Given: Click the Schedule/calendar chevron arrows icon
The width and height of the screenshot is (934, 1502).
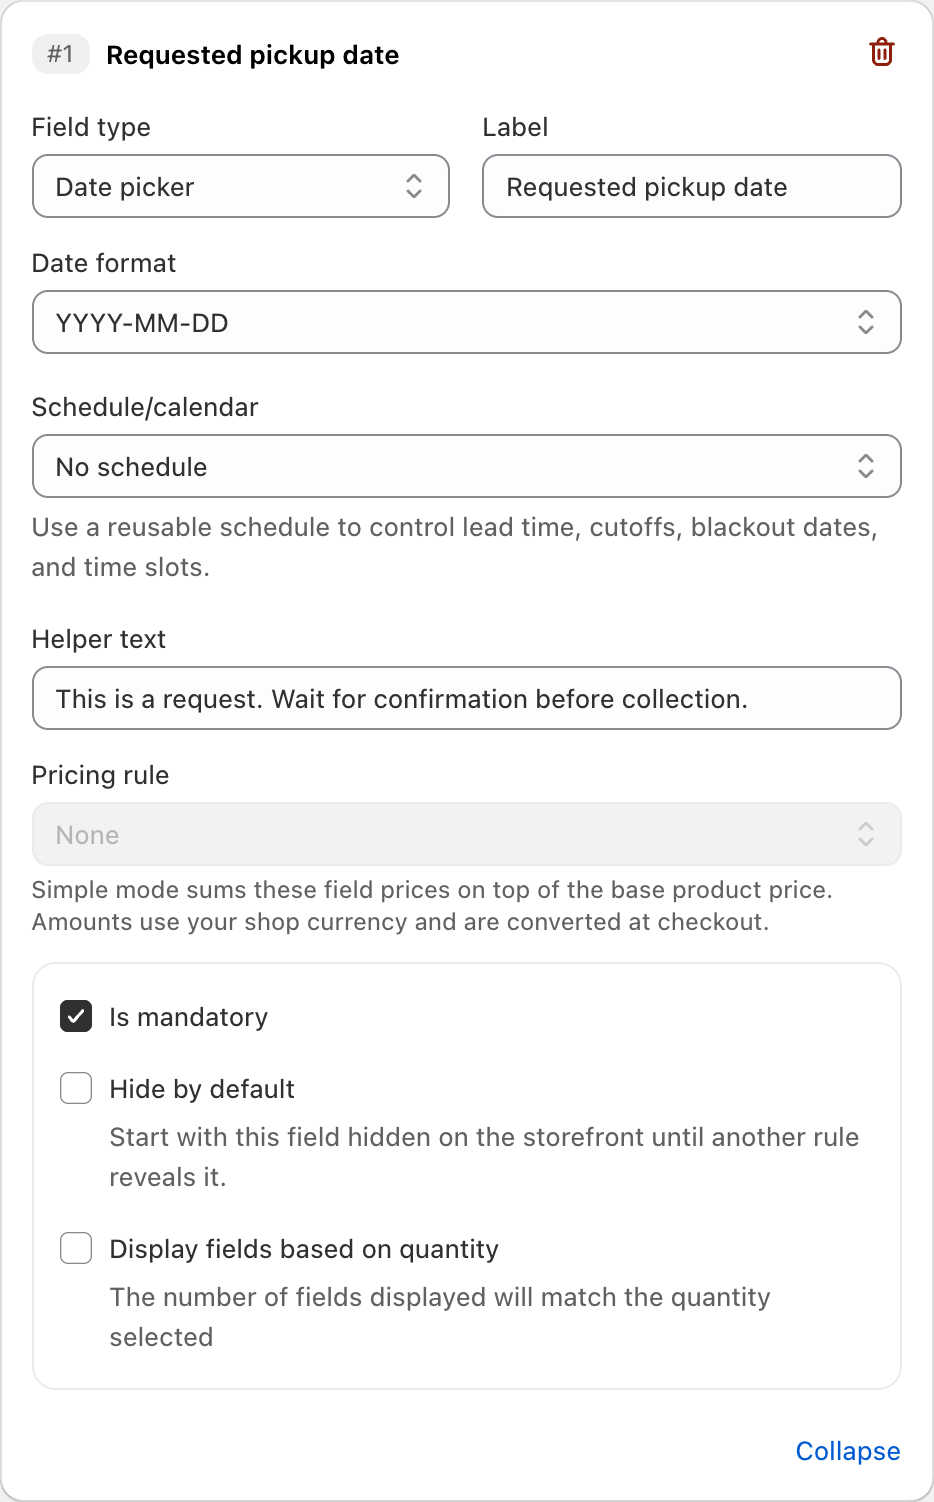Looking at the screenshot, I should coord(866,466).
